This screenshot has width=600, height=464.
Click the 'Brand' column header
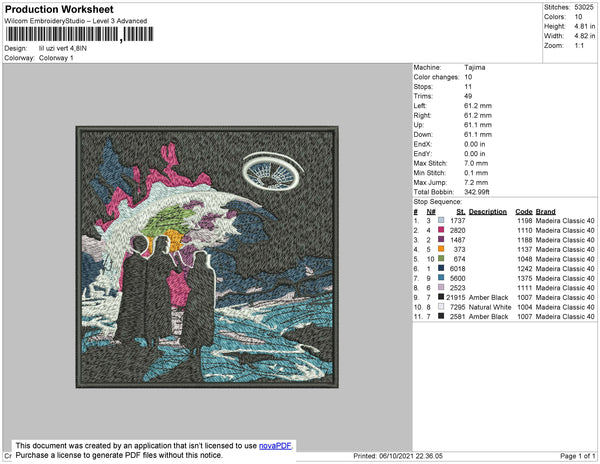(546, 212)
